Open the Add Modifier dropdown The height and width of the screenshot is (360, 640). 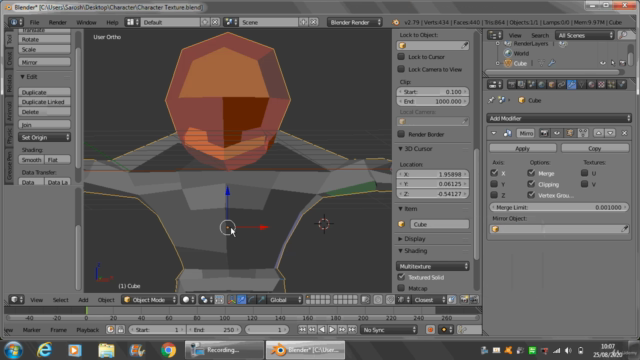[x=559, y=118]
